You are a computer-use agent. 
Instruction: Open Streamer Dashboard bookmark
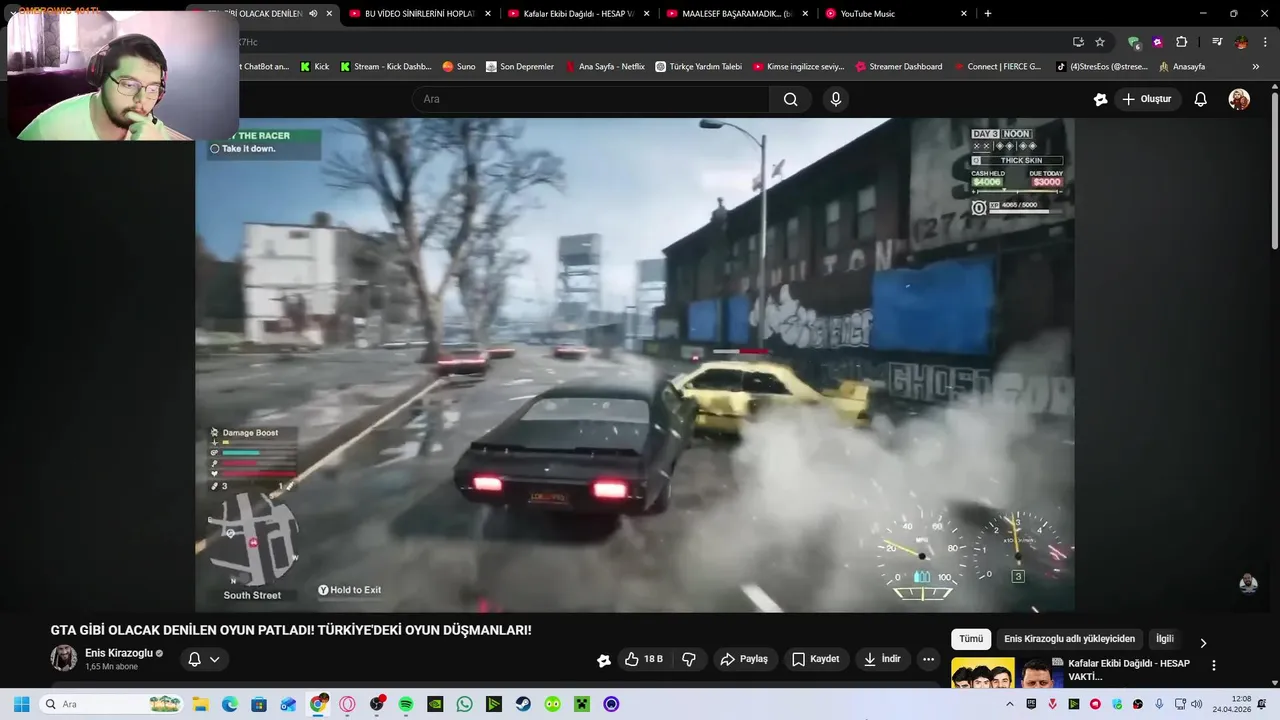(899, 67)
